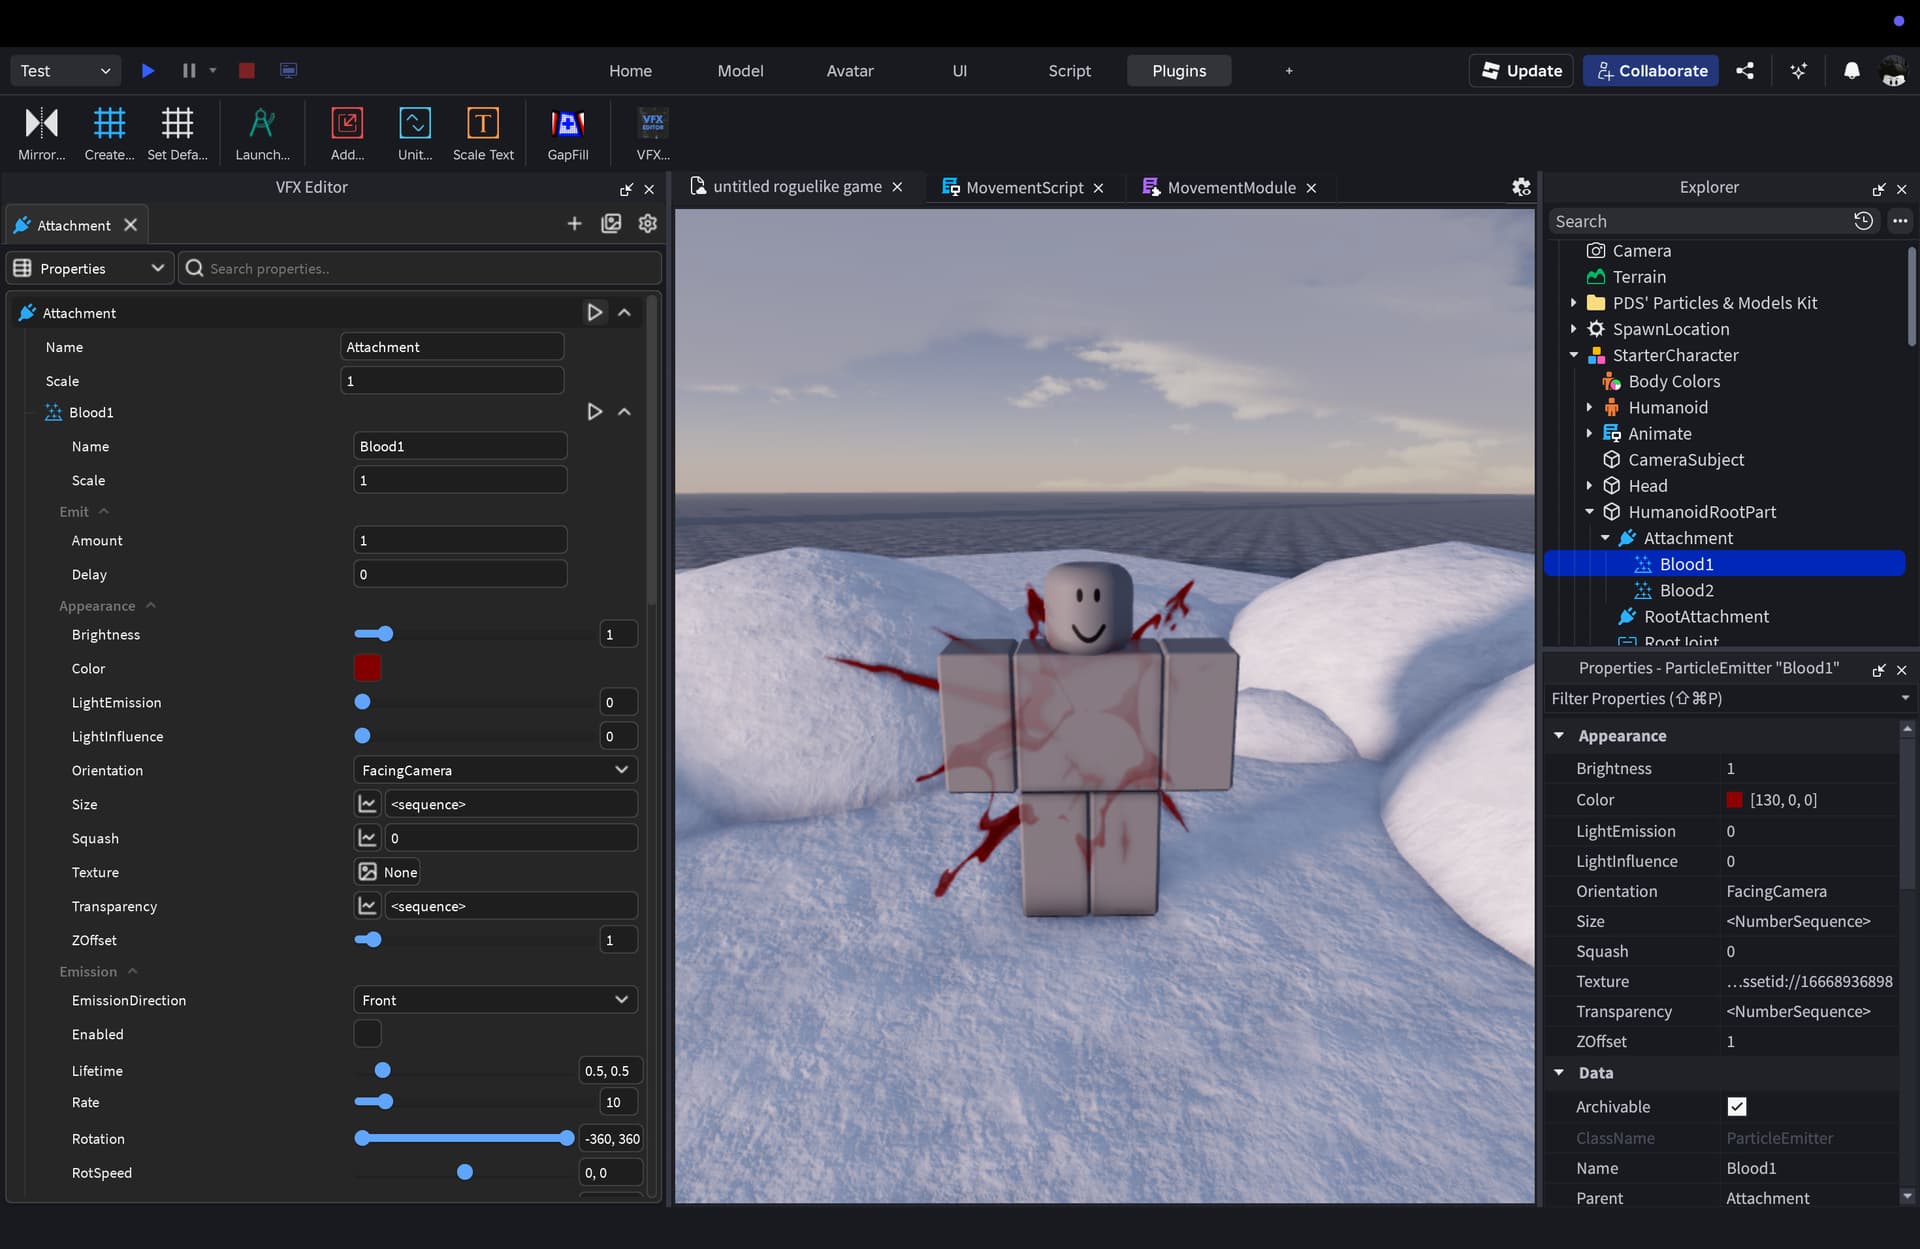
Task: Switch to the Model ribbon tab
Action: tap(740, 71)
